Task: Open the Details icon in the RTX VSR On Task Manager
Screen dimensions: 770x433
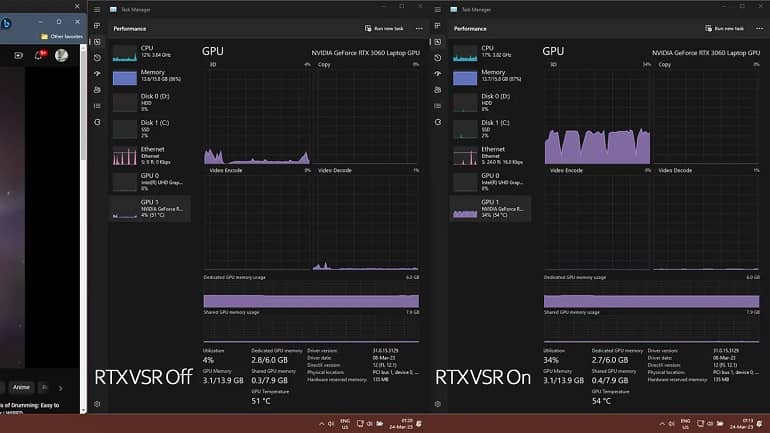Action: tap(438, 106)
